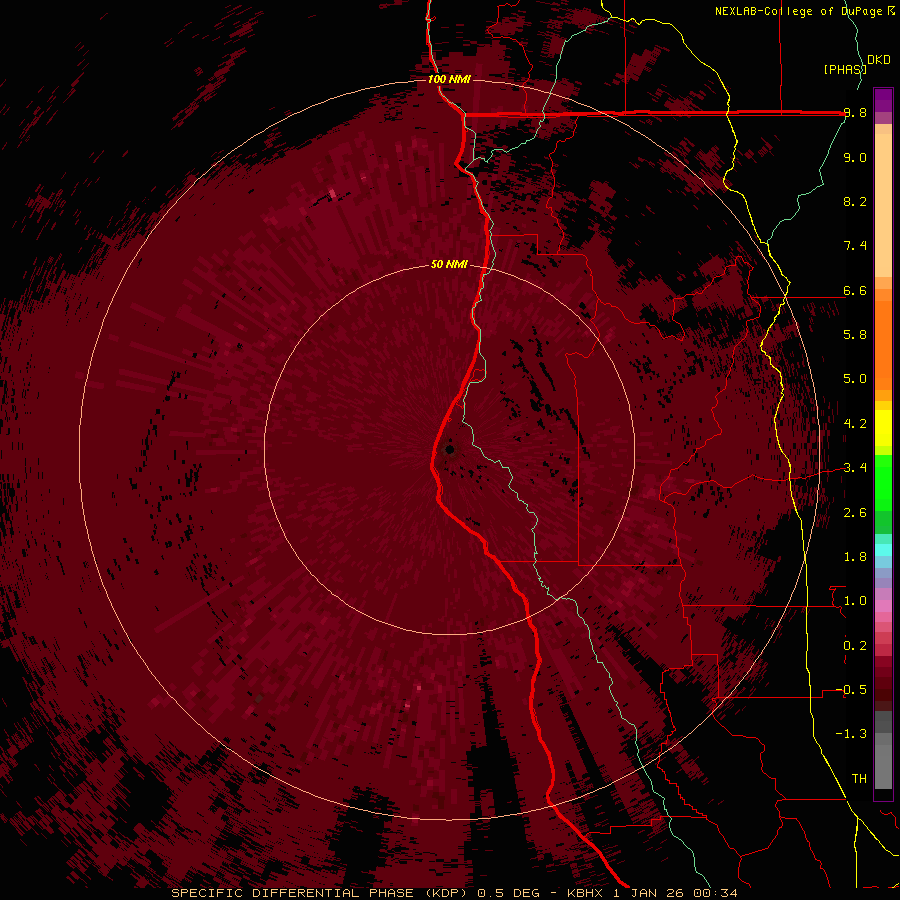The height and width of the screenshot is (900, 900).
Task: Click the 0.2 value on the scale
Action: (x=855, y=646)
